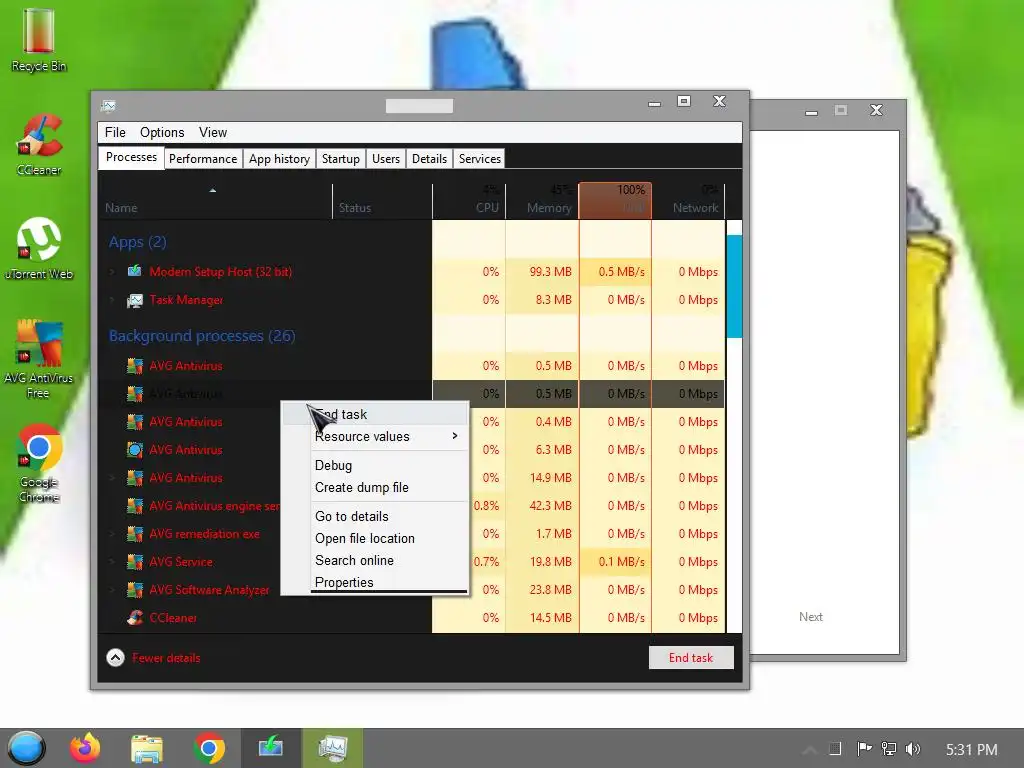Select the CCleaner process name
Viewport: 1024px width, 768px height.
pyautogui.click(x=173, y=618)
